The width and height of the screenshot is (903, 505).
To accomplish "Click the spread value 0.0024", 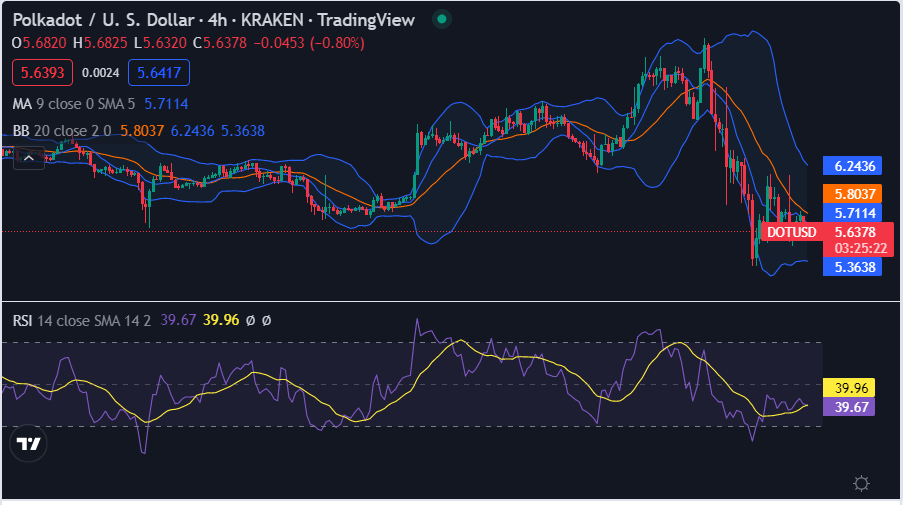I will coord(101,73).
